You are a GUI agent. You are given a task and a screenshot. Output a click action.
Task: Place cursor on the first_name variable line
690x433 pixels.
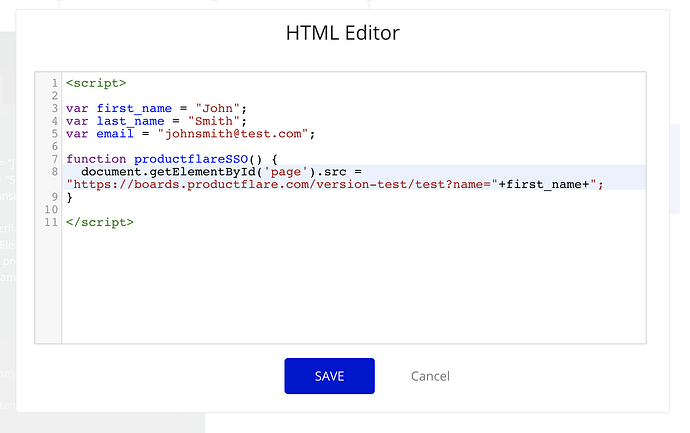coord(156,108)
